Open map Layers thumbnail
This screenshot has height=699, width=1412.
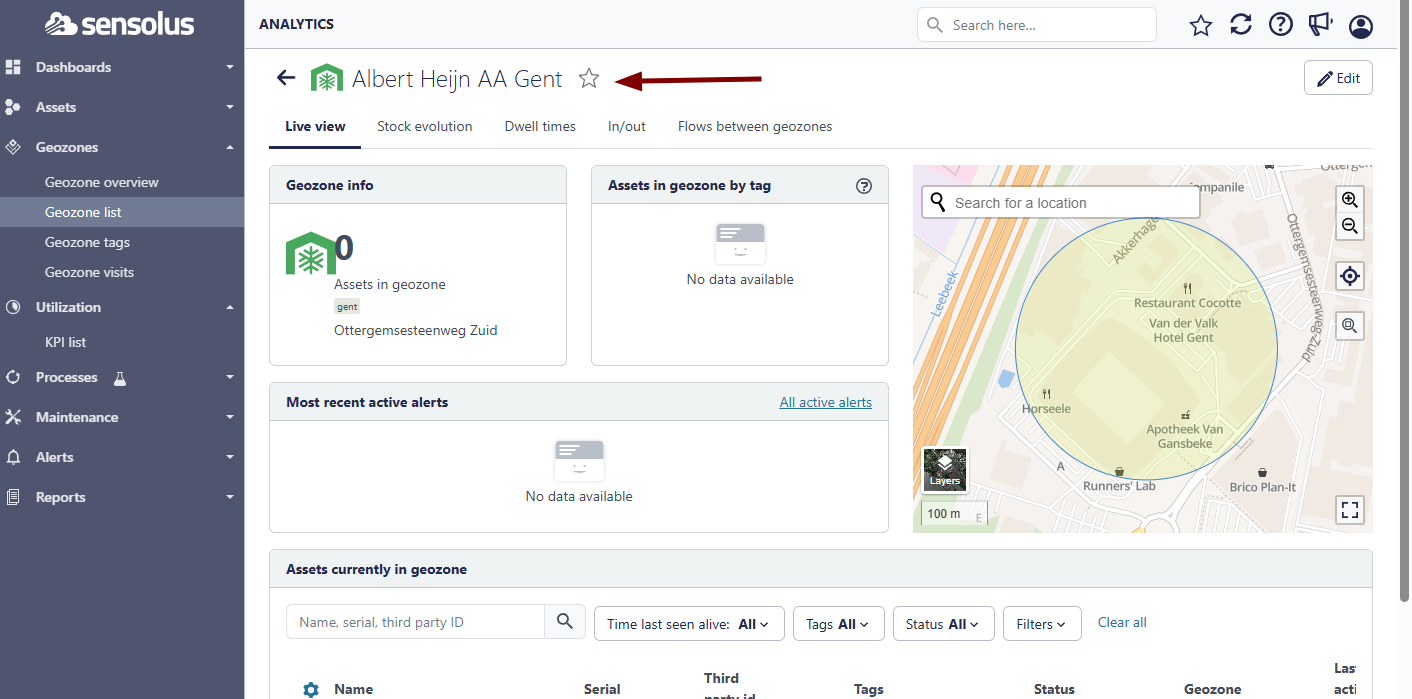point(945,469)
